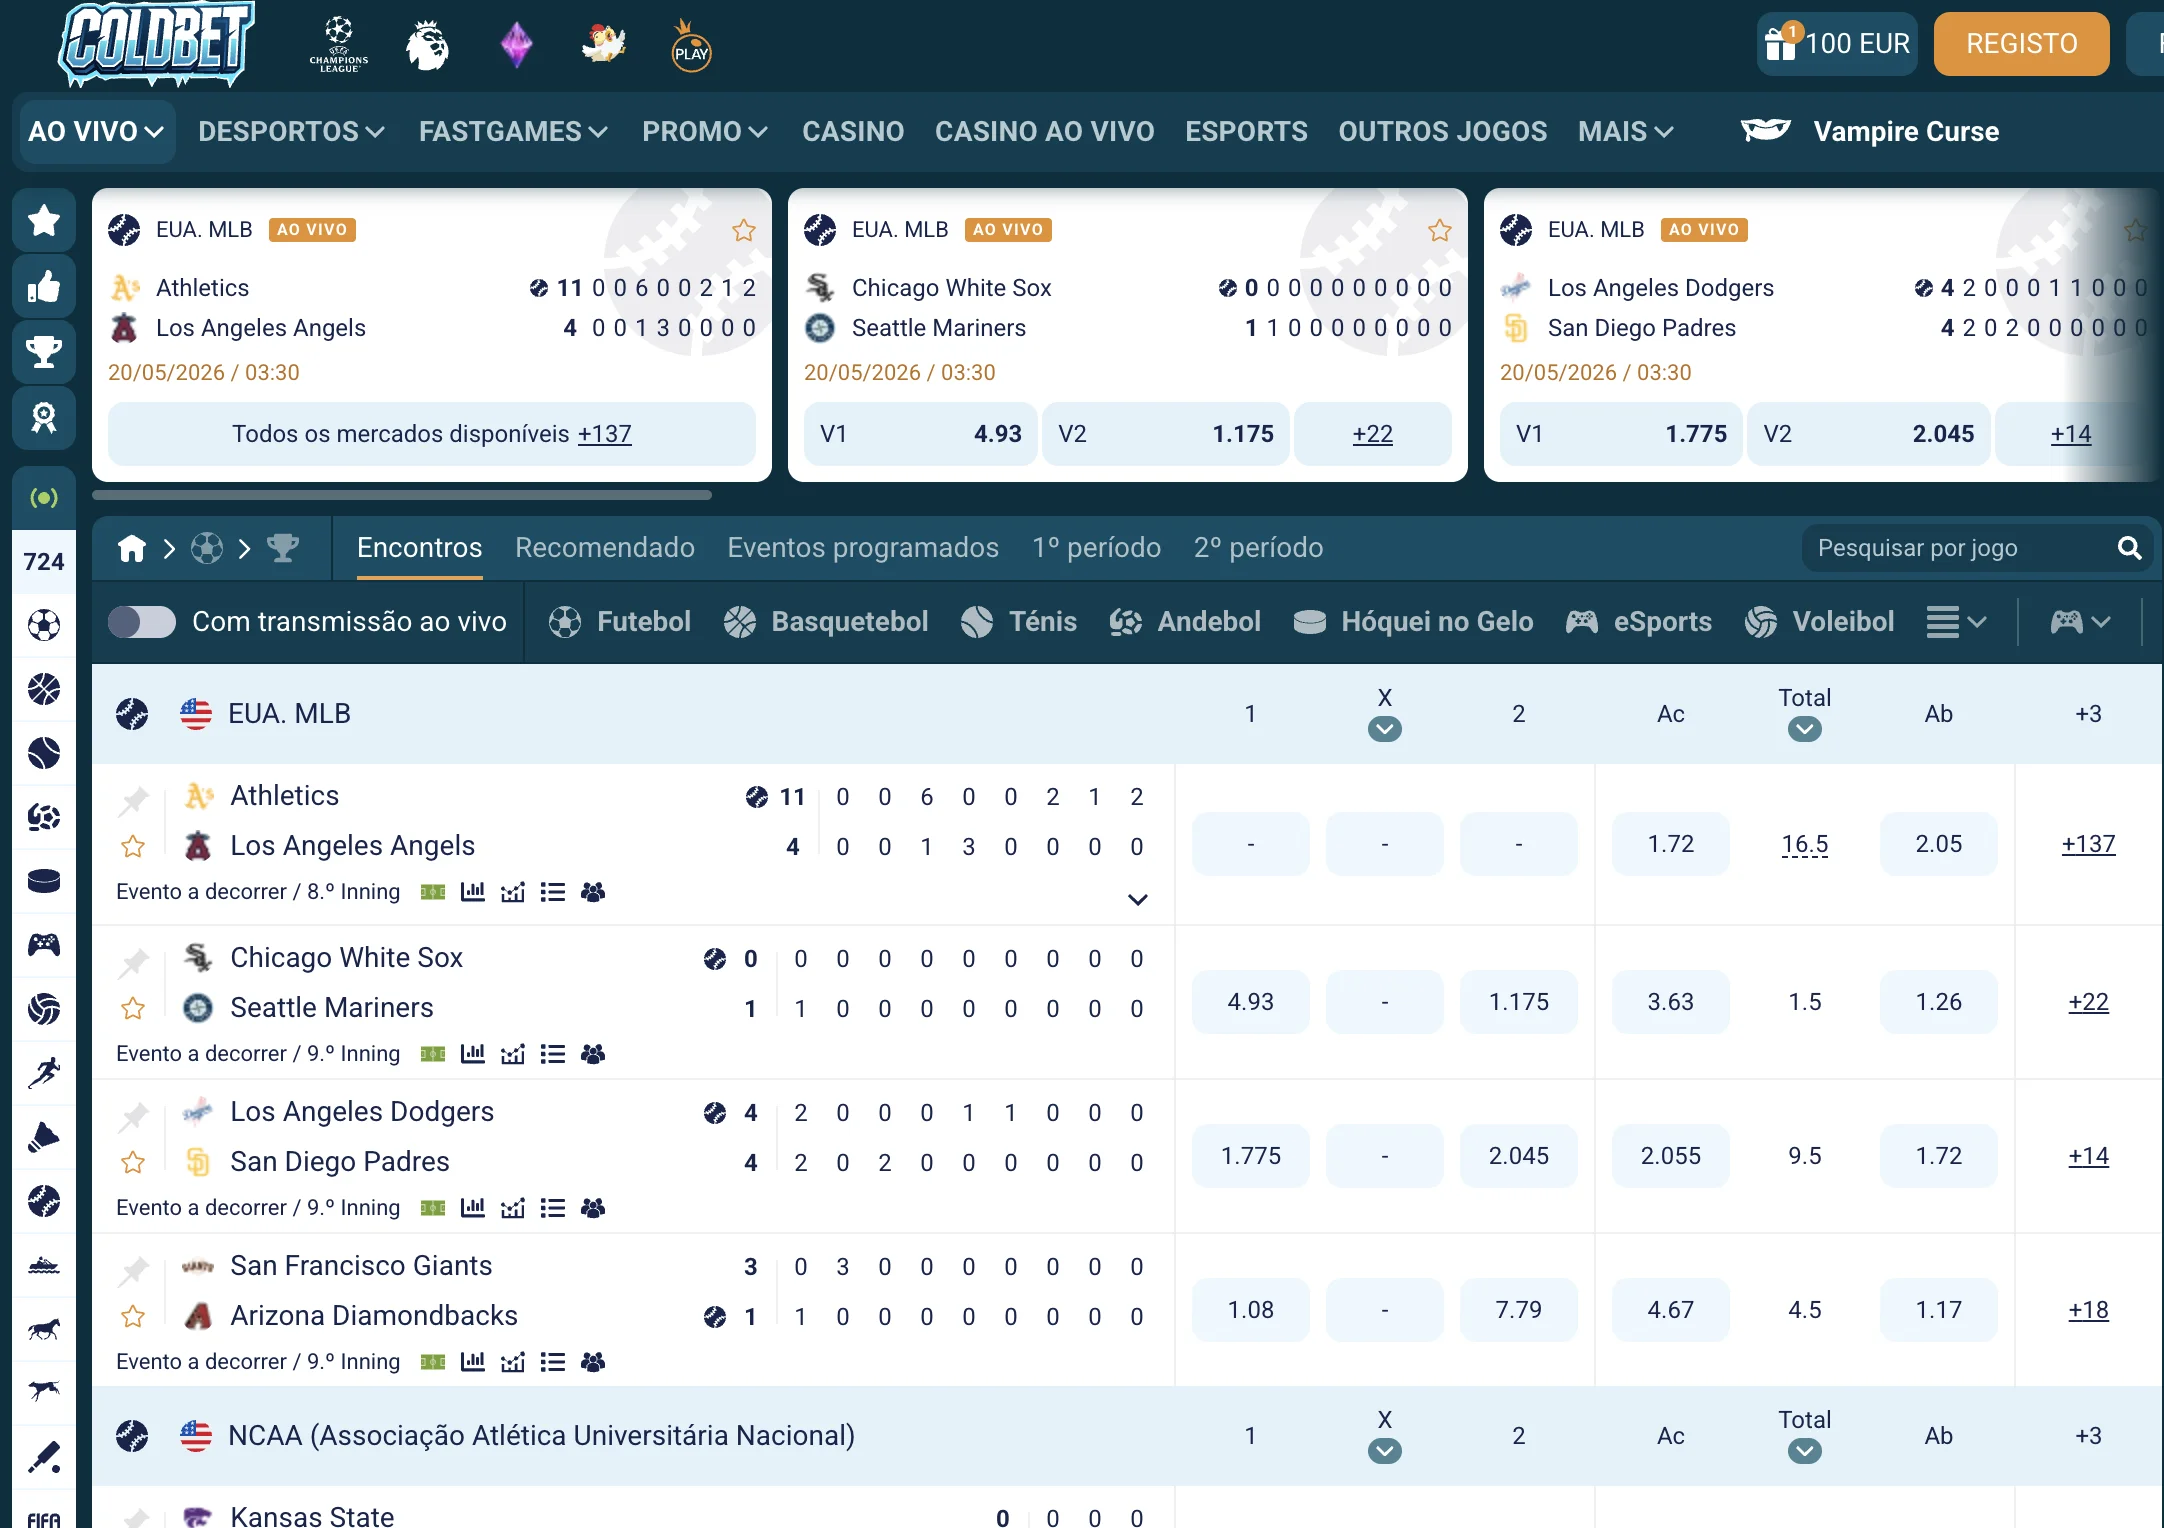Open Total dropdown in EUA. MLB header
Screen dimensions: 2164x1528
pos(1804,729)
